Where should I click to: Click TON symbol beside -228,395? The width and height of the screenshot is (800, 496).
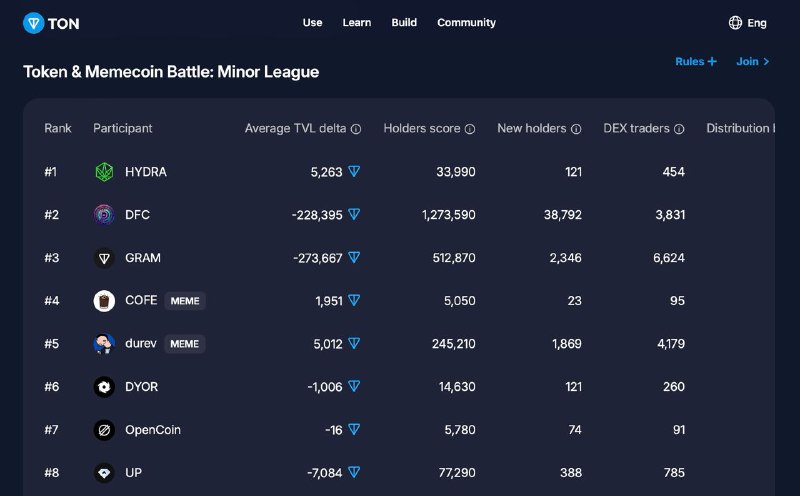coord(354,214)
